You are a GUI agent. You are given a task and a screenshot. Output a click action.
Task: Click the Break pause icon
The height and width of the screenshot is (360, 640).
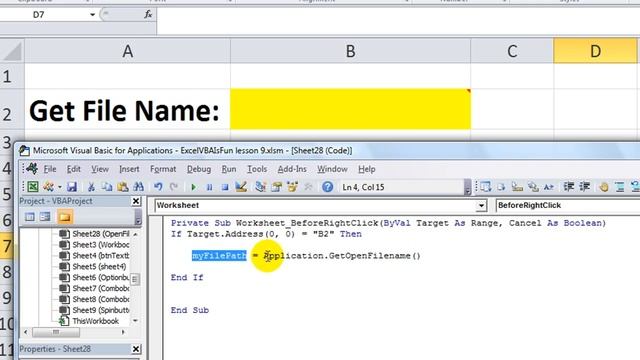click(x=209, y=187)
